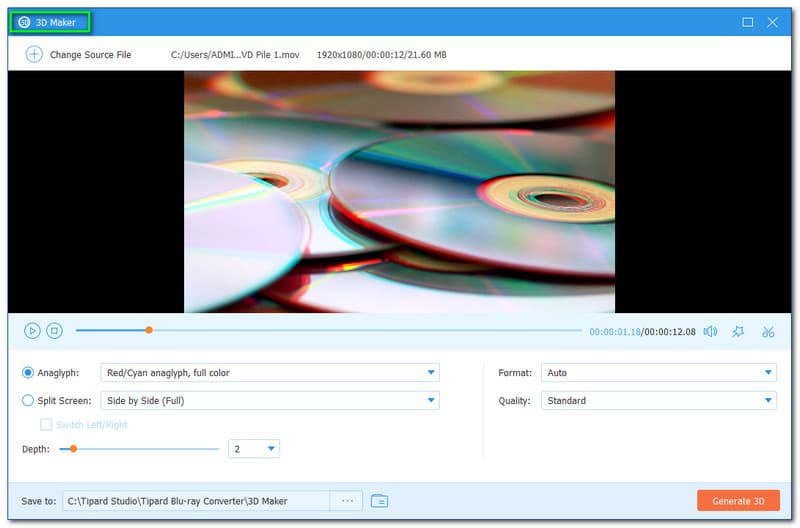Expand the Red/Cyan anaglyph dropdown
The image size is (800, 528).
point(270,373)
